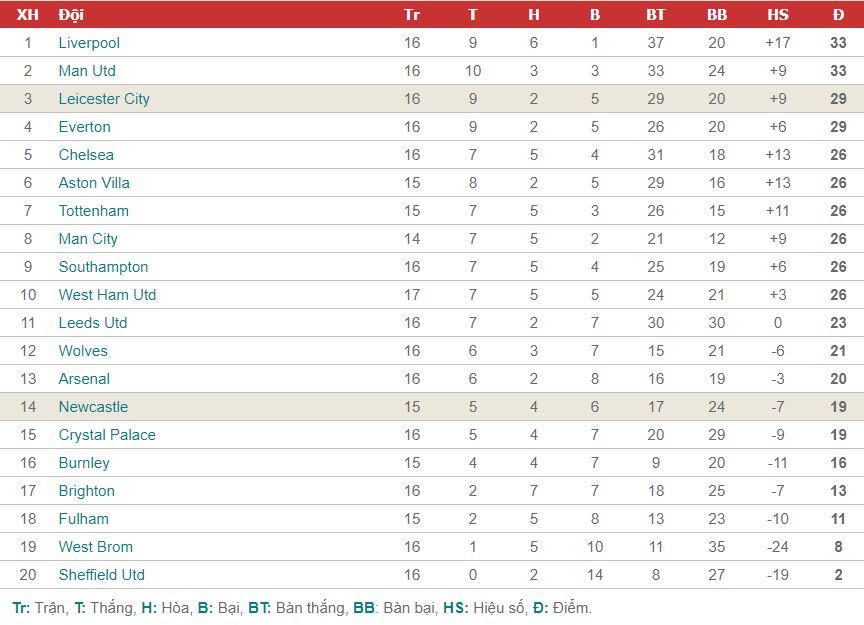Visit the Aston Villa link
Image resolution: width=864 pixels, height=625 pixels.
(94, 183)
